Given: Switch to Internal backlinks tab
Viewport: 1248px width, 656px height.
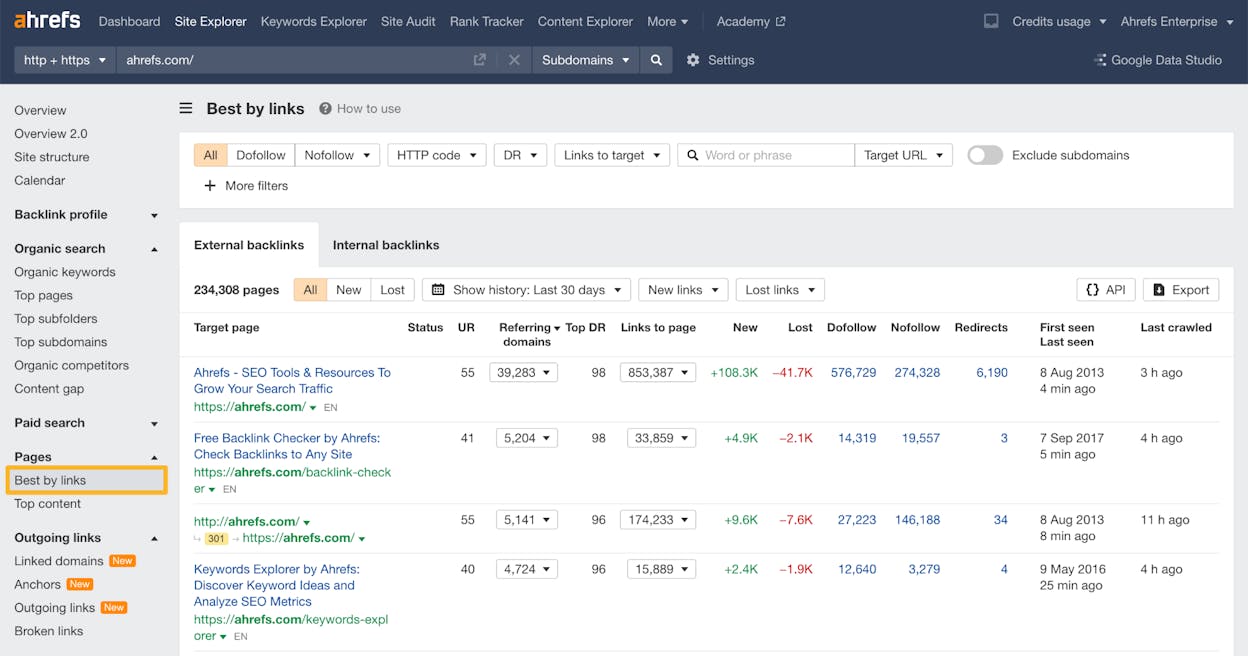Looking at the screenshot, I should [x=386, y=245].
